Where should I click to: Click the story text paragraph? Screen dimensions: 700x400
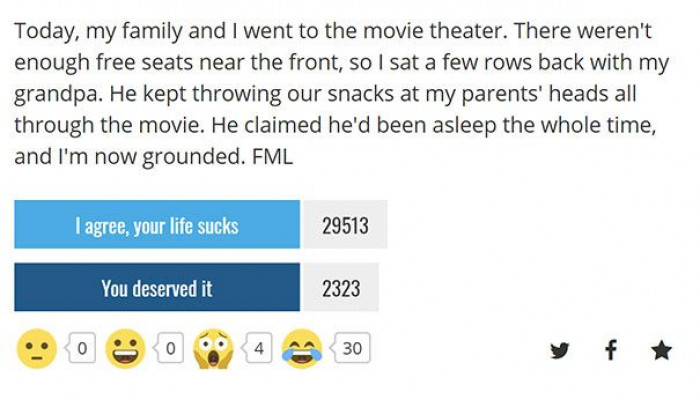(342, 94)
